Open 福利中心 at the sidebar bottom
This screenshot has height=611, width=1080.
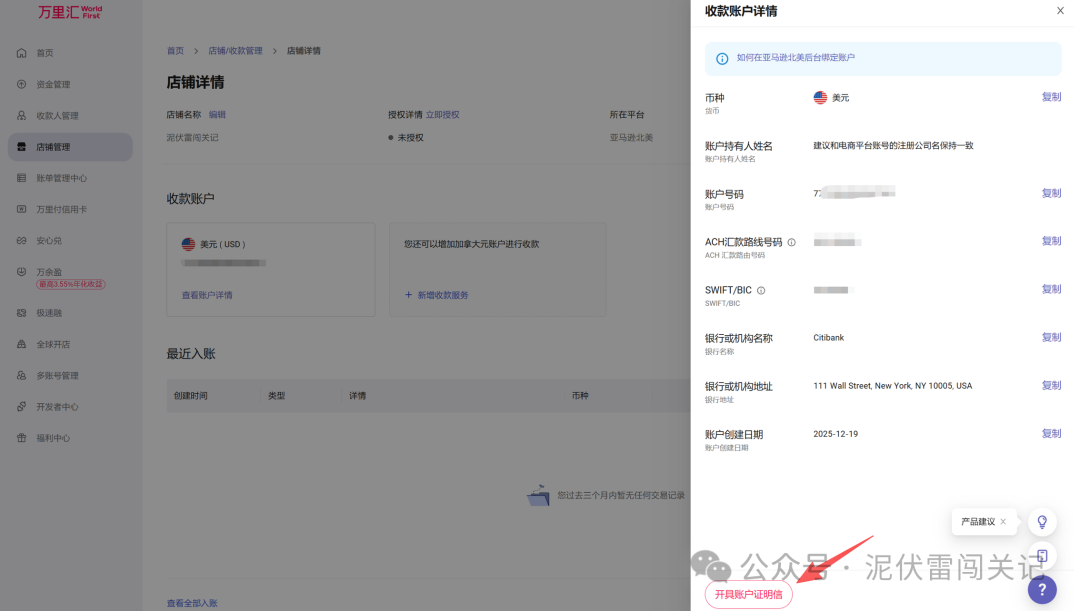click(60, 437)
